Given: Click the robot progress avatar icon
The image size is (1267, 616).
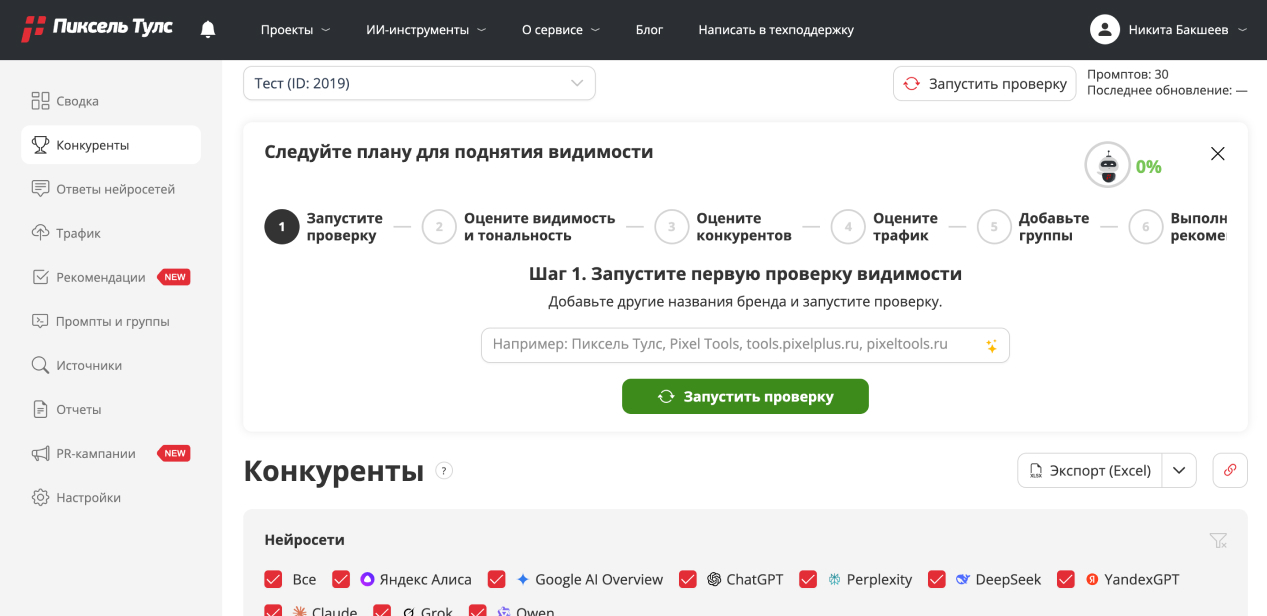Looking at the screenshot, I should tap(1108, 165).
